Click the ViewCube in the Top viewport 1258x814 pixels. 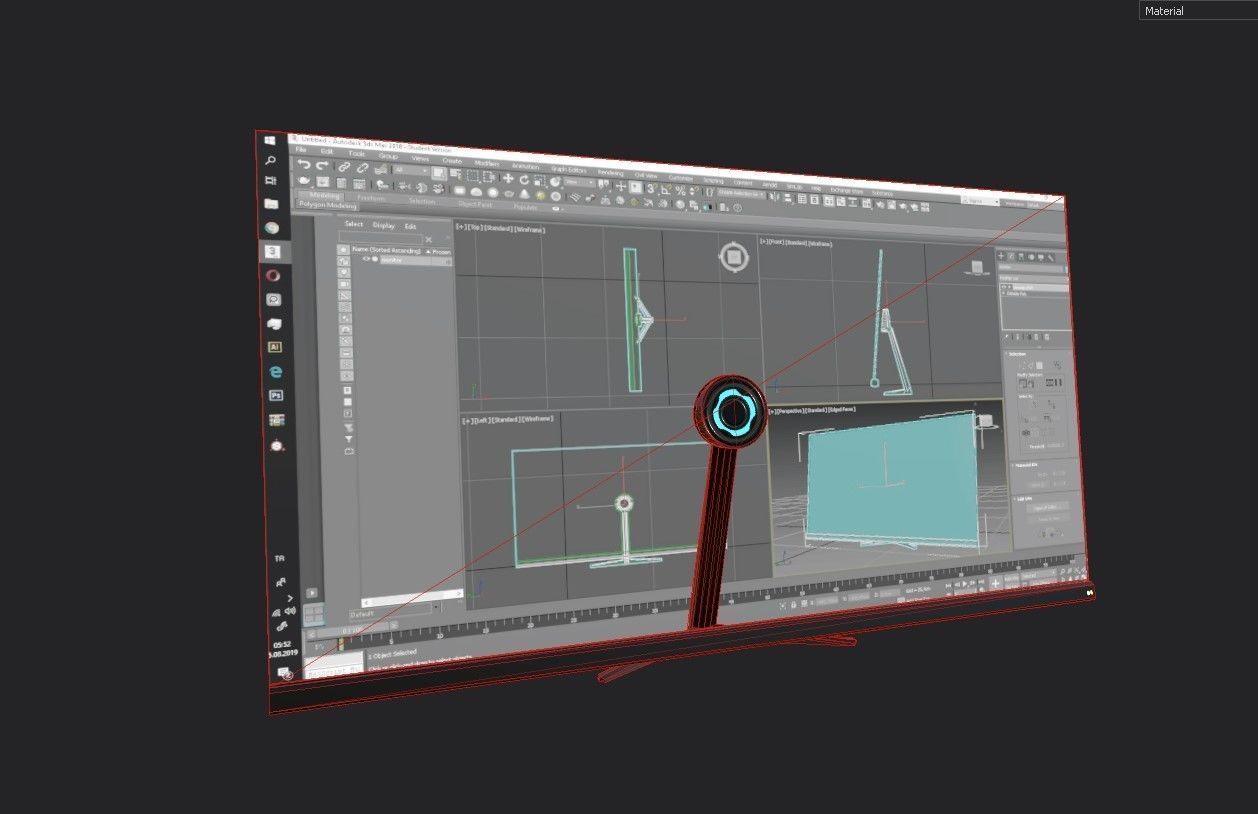733,257
